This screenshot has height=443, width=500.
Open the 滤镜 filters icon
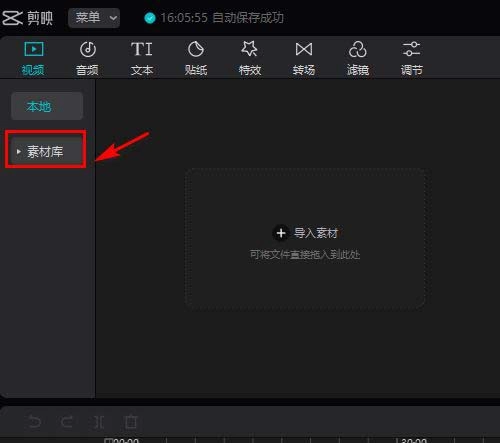coord(358,49)
